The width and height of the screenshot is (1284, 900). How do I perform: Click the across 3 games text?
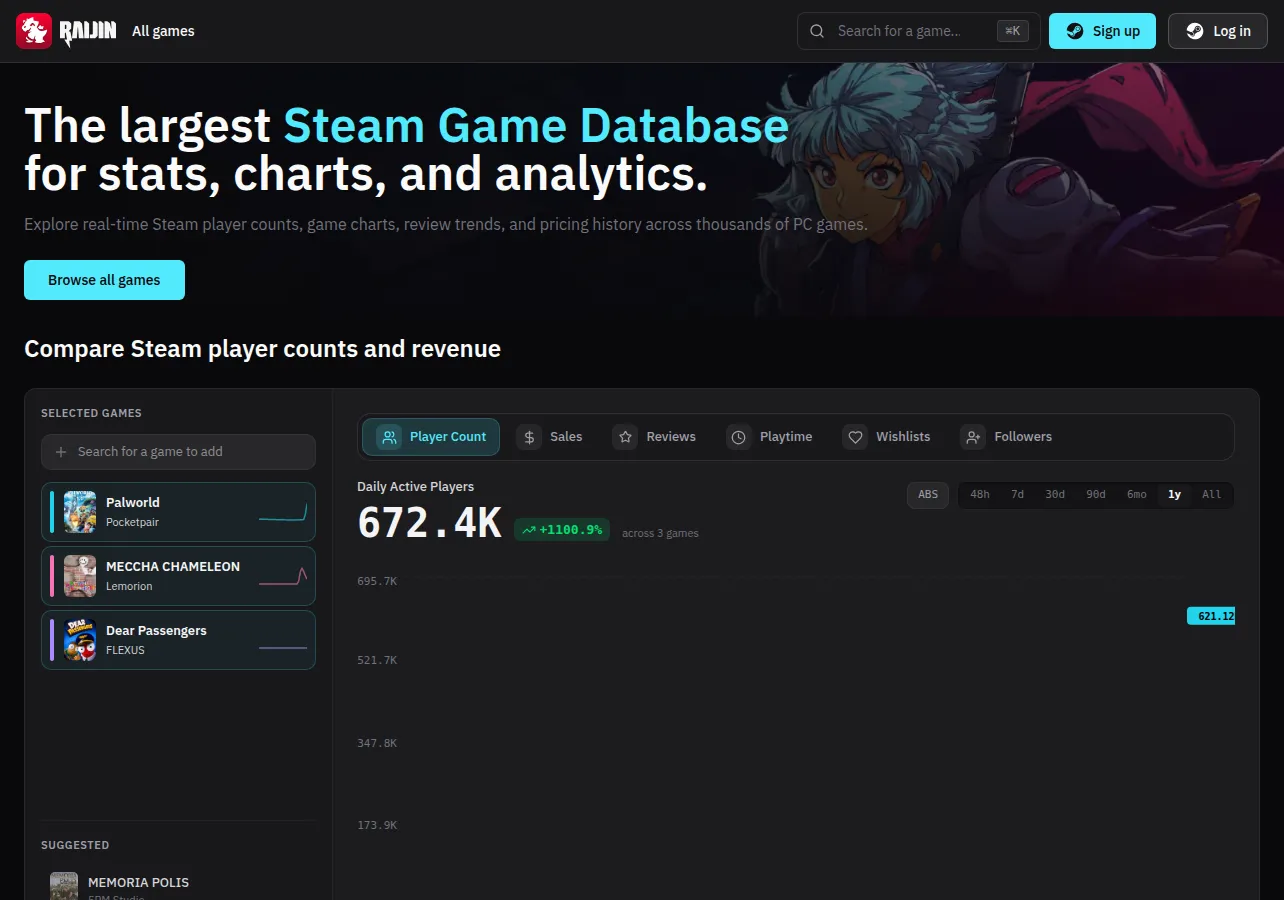[660, 533]
